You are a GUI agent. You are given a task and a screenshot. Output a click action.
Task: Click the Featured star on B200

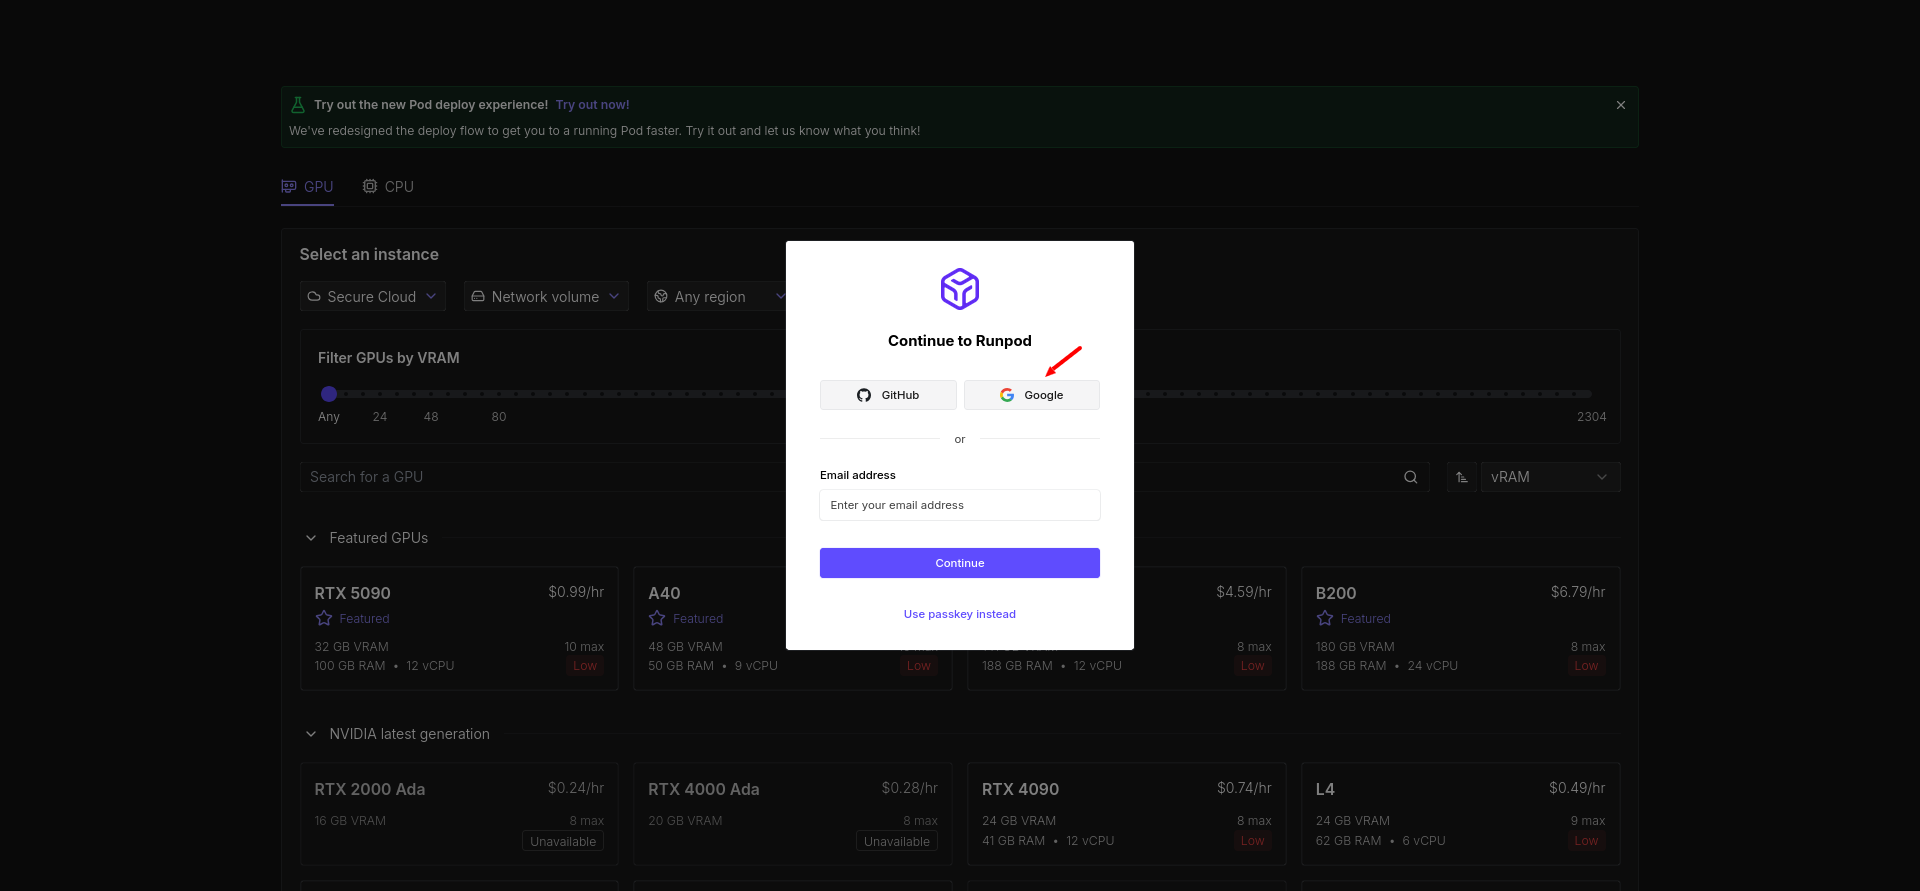[x=1325, y=619]
